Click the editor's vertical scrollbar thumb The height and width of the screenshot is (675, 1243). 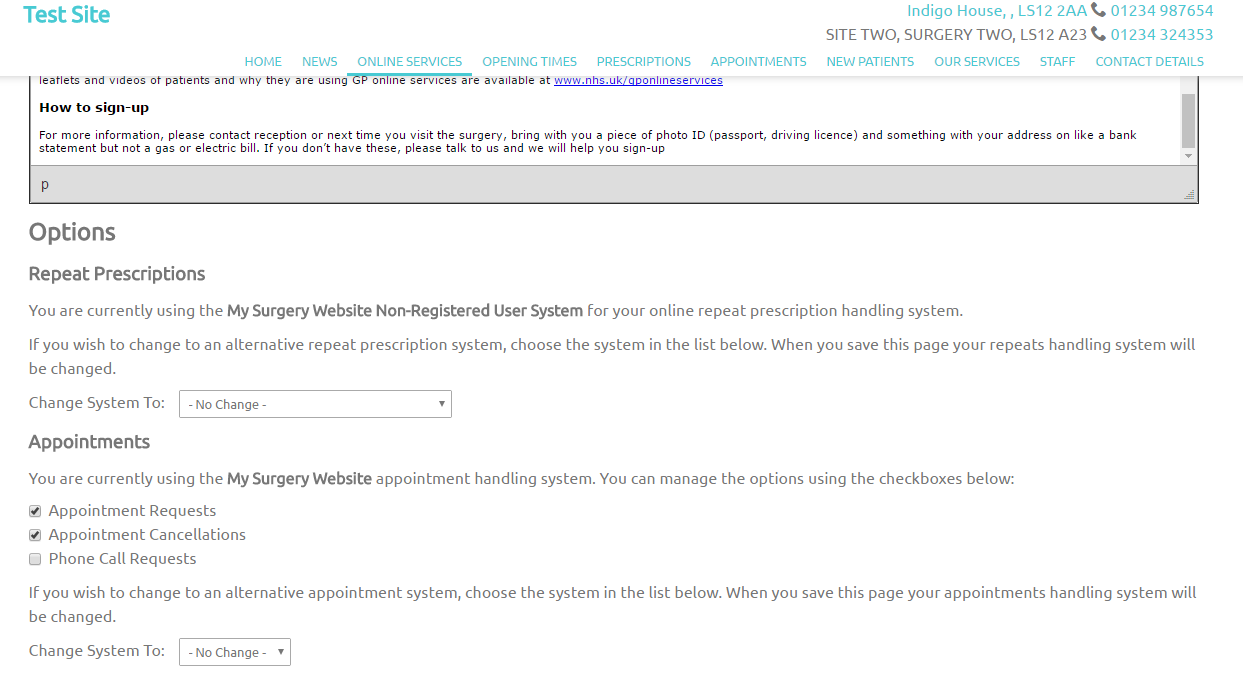click(1188, 120)
